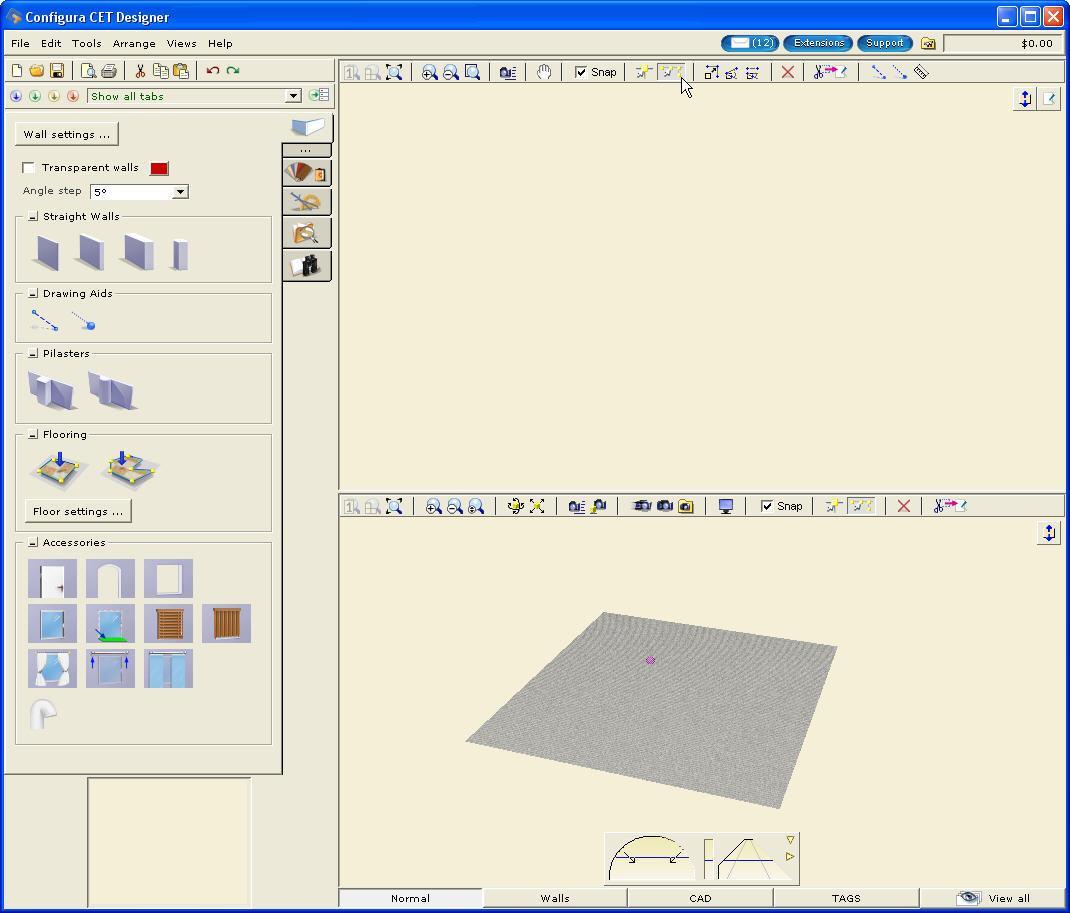Select the Pan hand tool
This screenshot has height=913, width=1070.
(544, 72)
